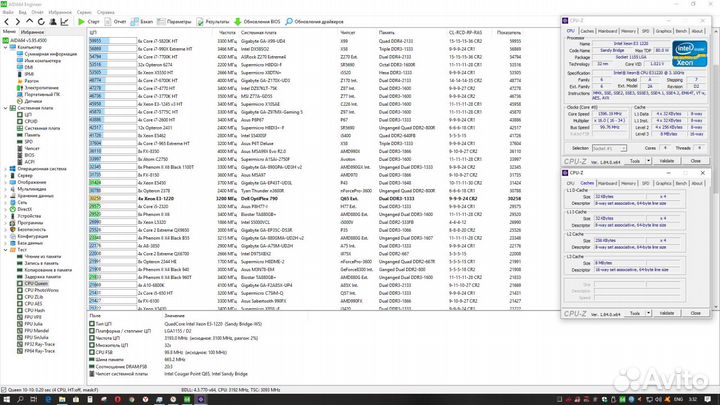Switch to the Меню sidebar tab
720x405 pixels.
click(x=9, y=32)
